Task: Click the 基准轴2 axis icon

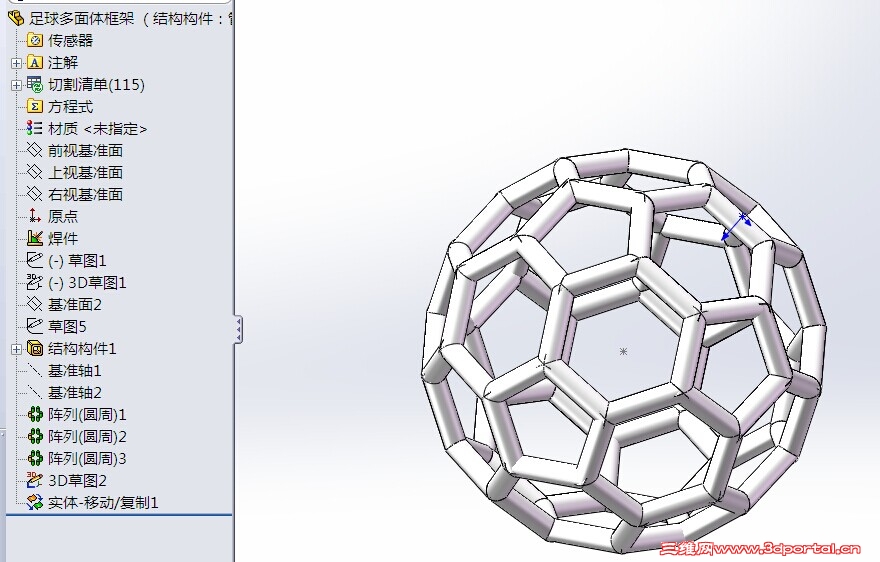Action: coord(35,392)
